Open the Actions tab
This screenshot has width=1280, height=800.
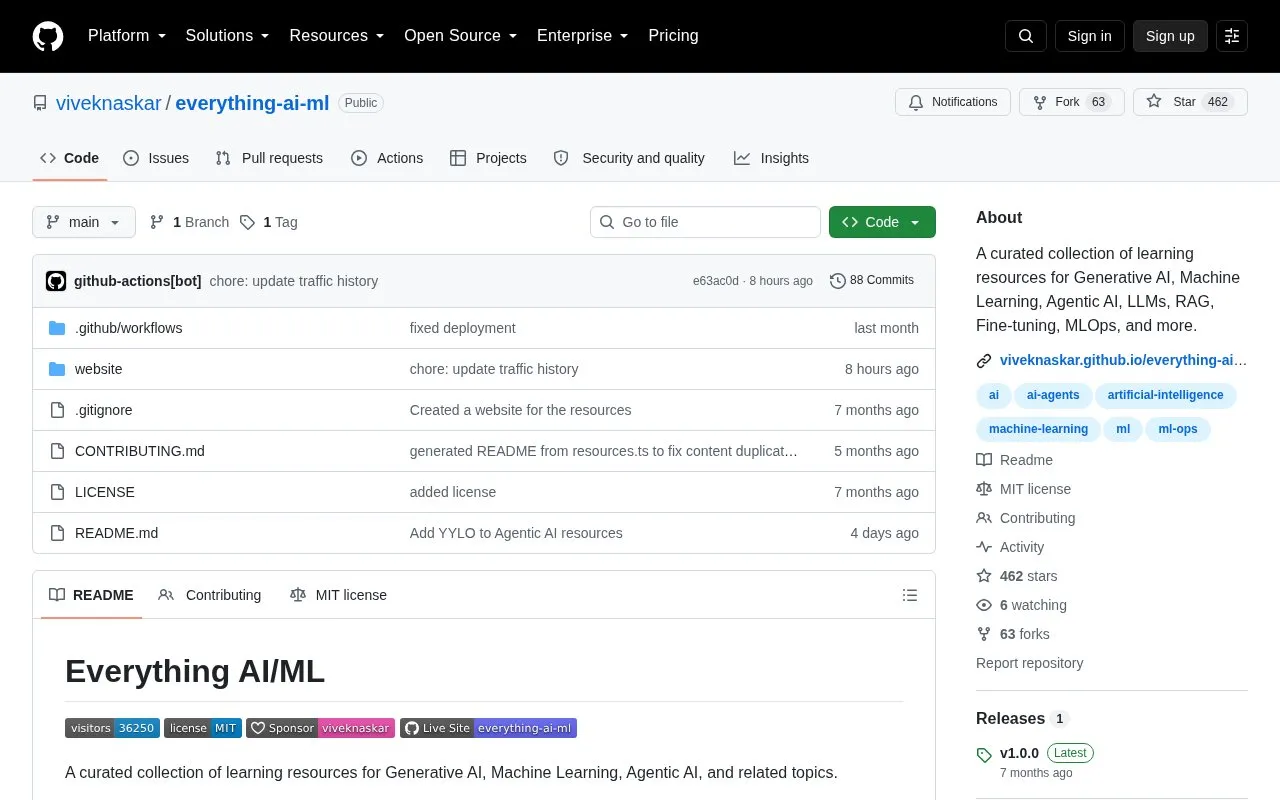click(x=387, y=158)
